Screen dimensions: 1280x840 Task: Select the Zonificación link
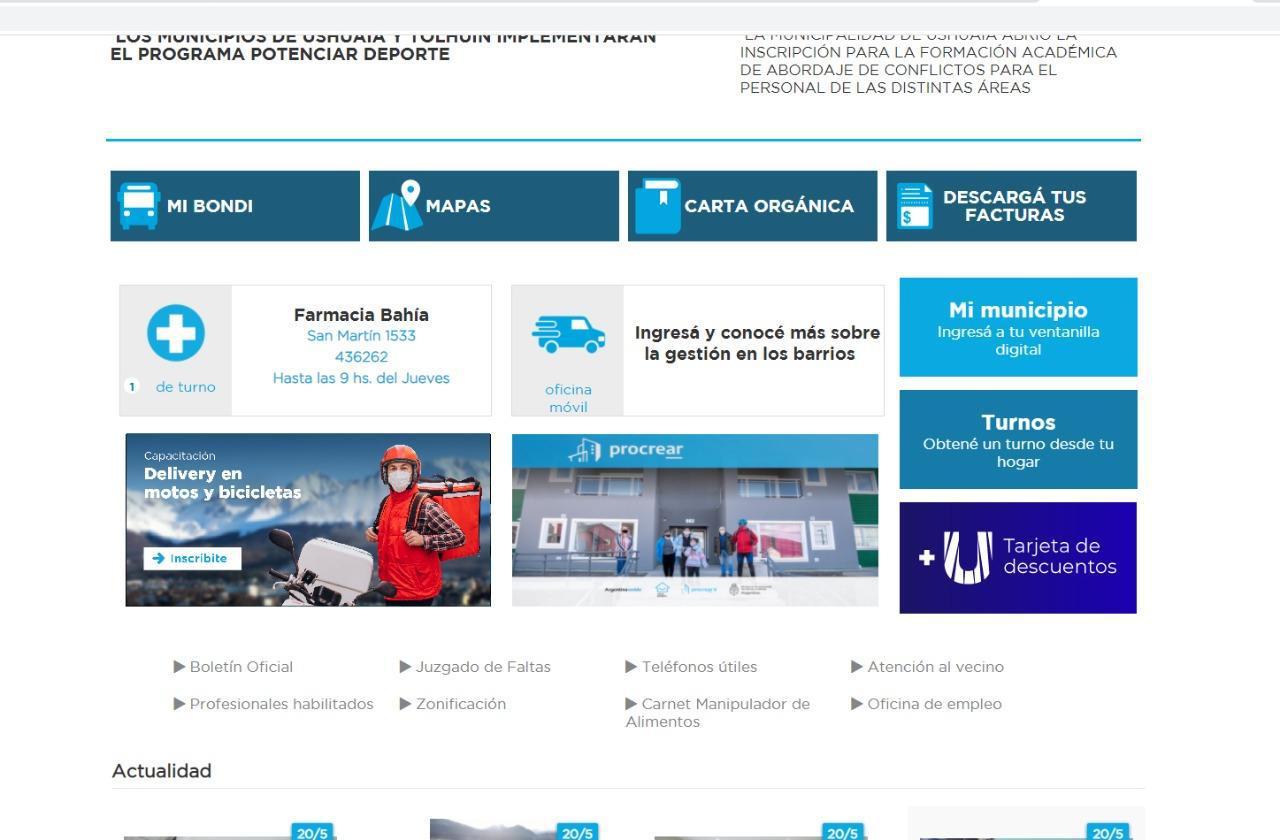tap(460, 704)
